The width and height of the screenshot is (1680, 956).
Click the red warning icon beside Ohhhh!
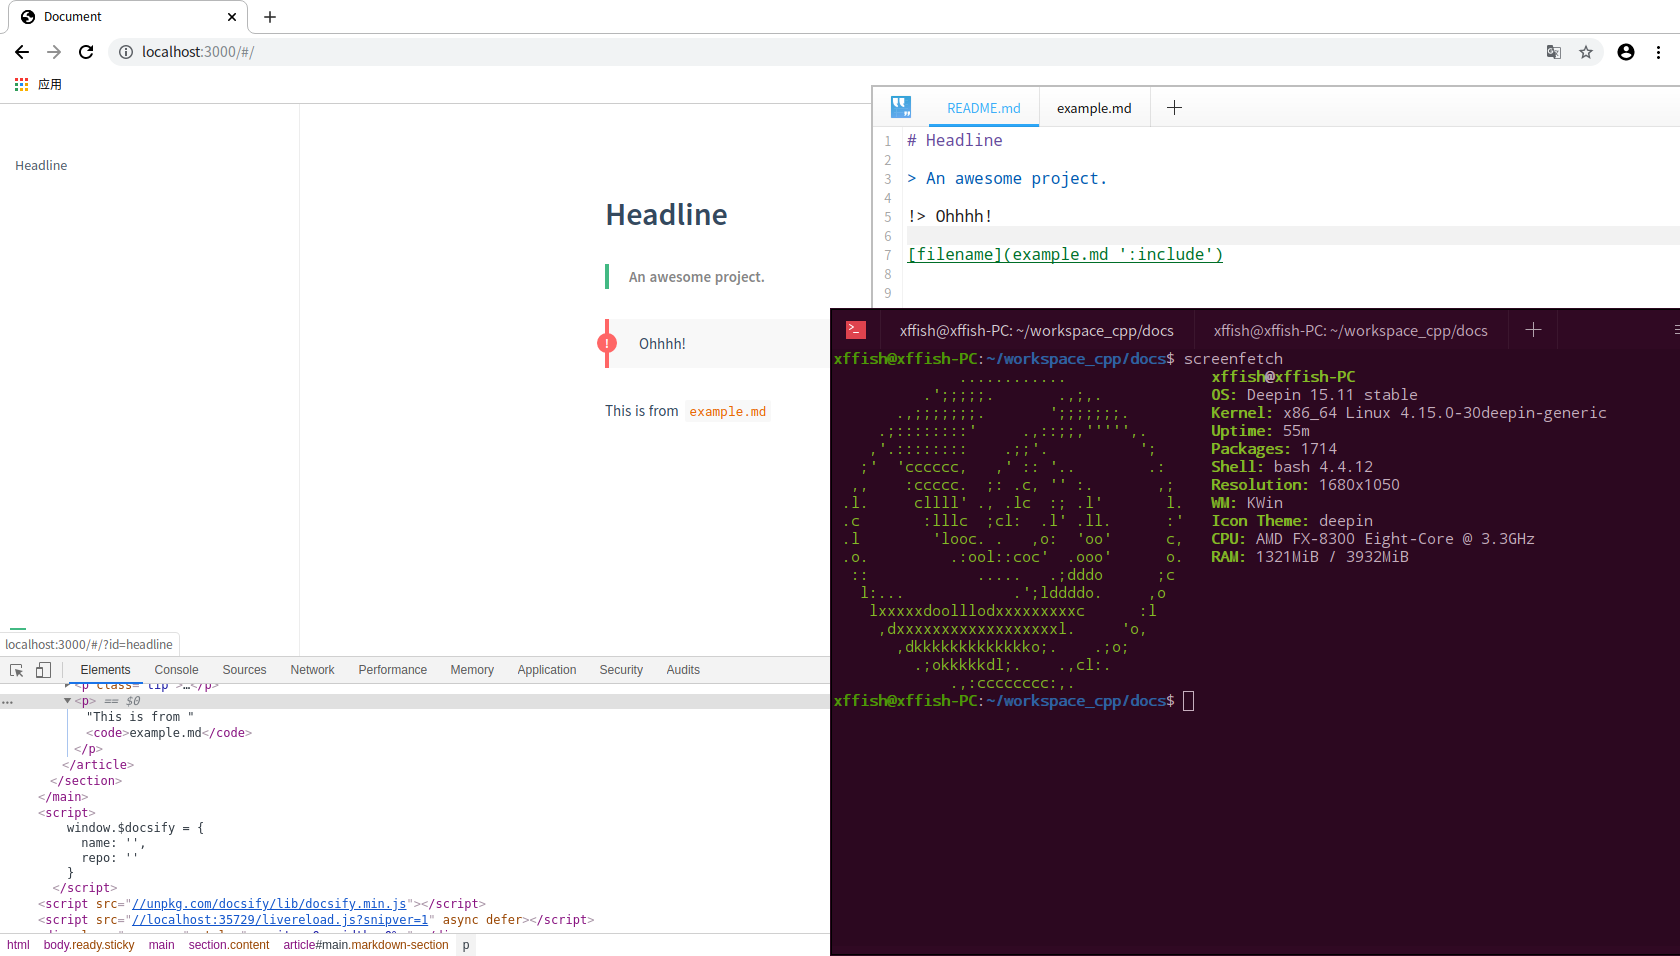(x=607, y=343)
